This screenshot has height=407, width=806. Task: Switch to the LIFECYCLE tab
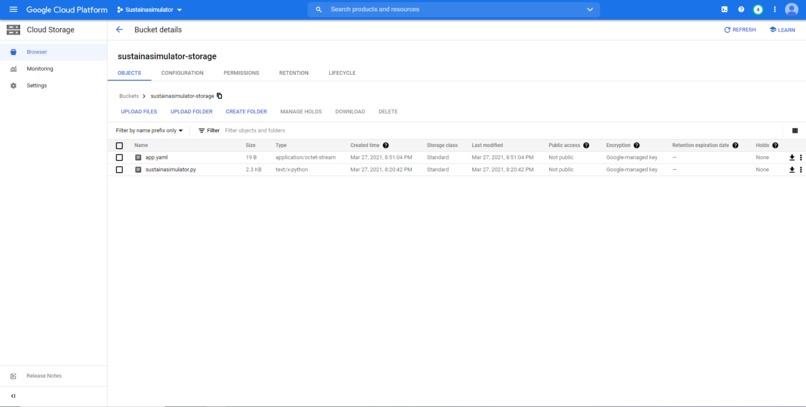[342, 73]
